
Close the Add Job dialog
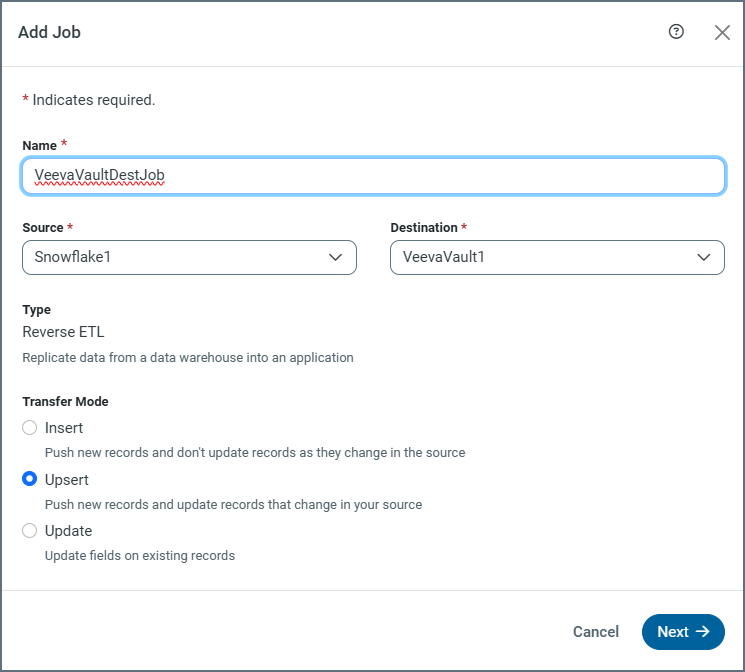722,32
